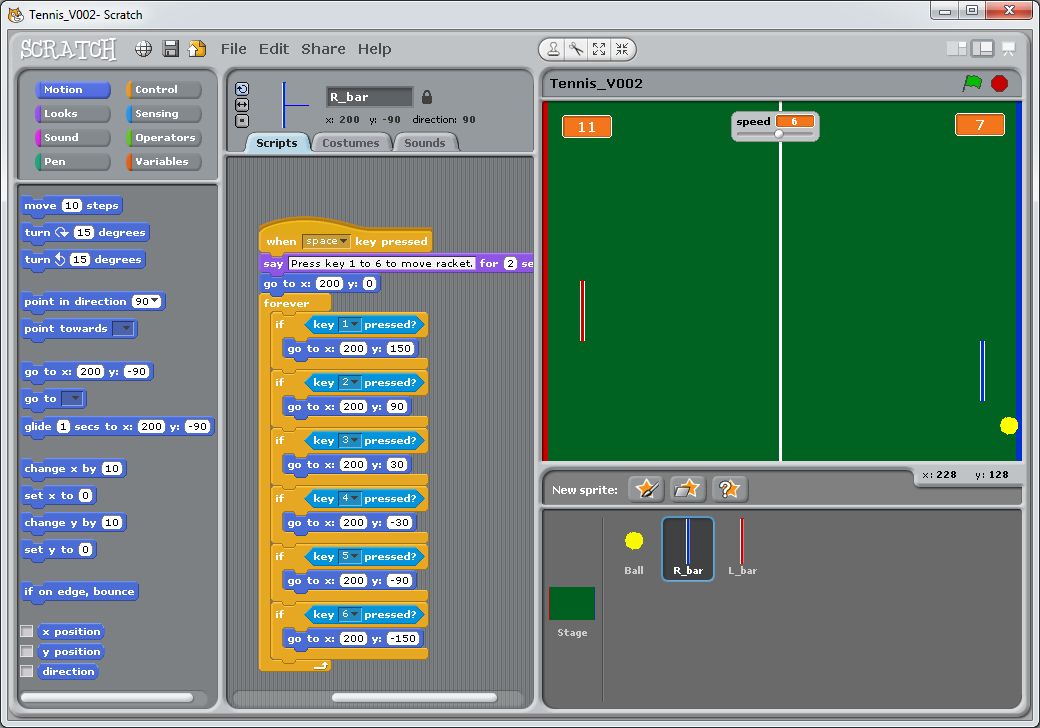Click the globe language icon
Viewport: 1040px width, 728px height.
[x=144, y=49]
